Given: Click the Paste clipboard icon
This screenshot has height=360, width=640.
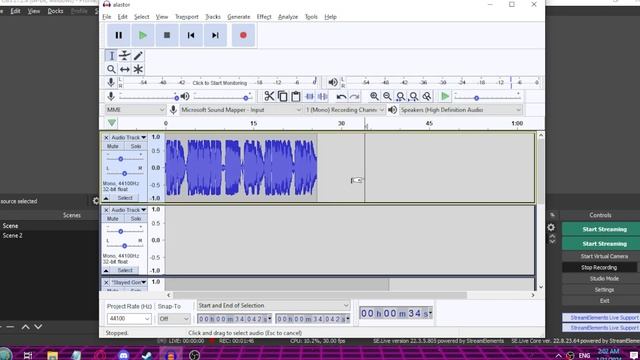Looking at the screenshot, I should pos(296,96).
